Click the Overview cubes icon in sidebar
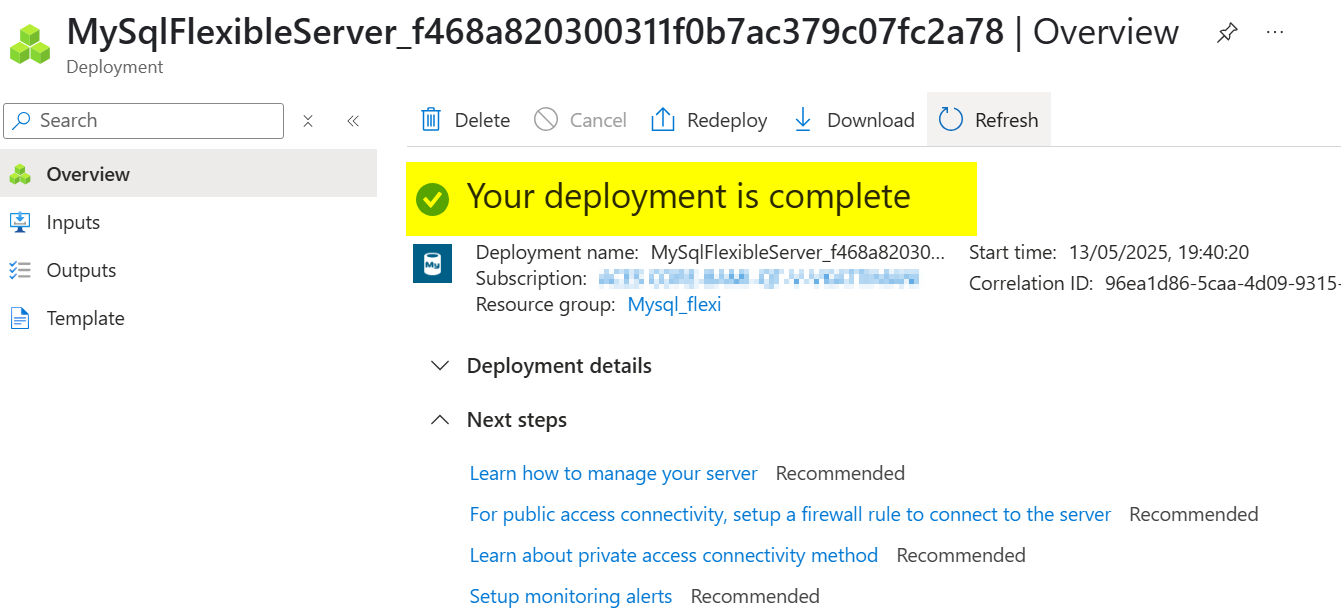This screenshot has width=1341, height=612. (x=20, y=174)
